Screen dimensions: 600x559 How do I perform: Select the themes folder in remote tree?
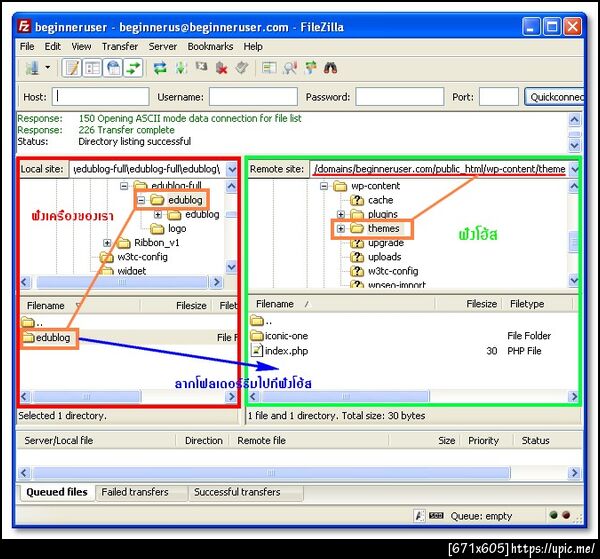click(383, 228)
